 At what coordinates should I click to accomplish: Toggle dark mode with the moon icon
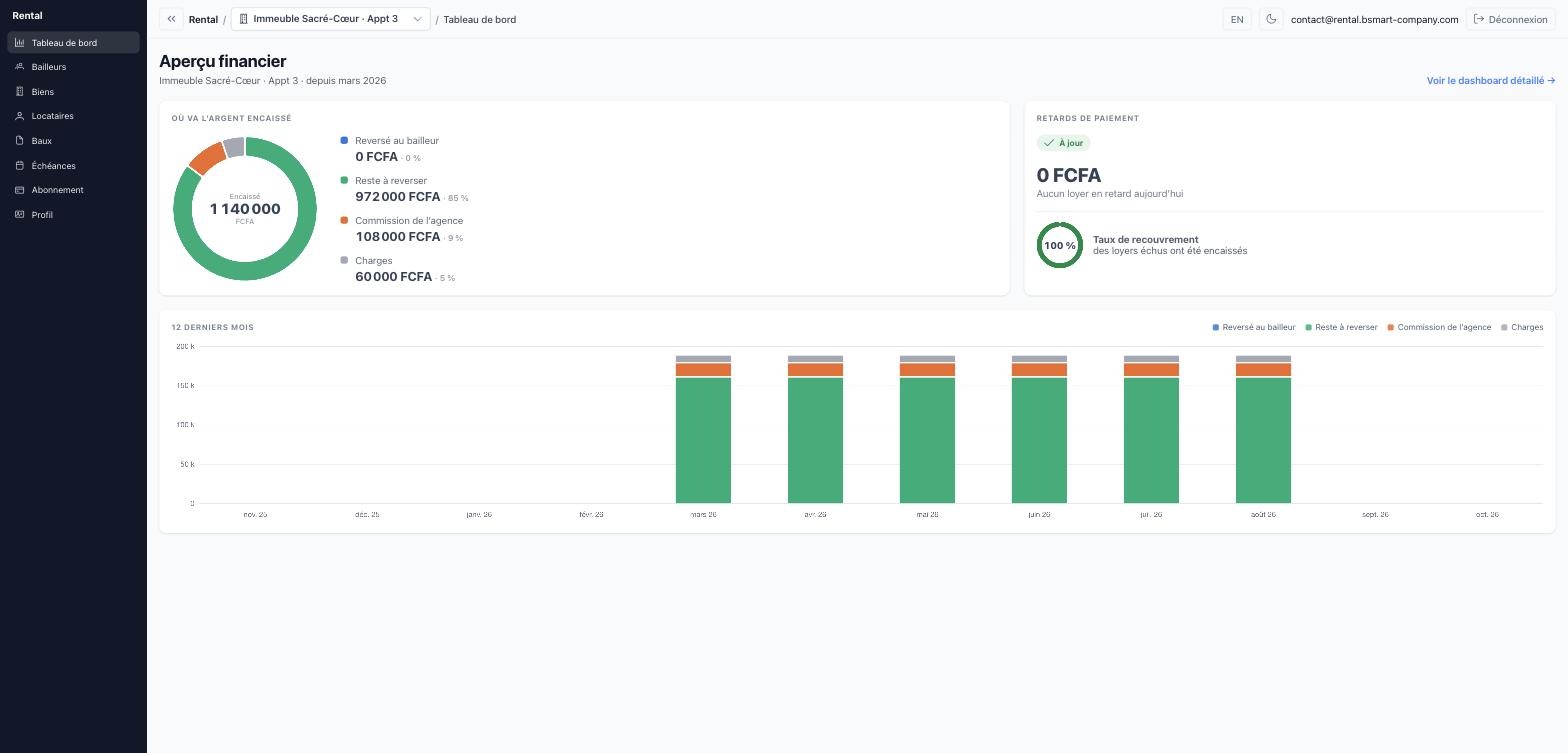(x=1271, y=19)
